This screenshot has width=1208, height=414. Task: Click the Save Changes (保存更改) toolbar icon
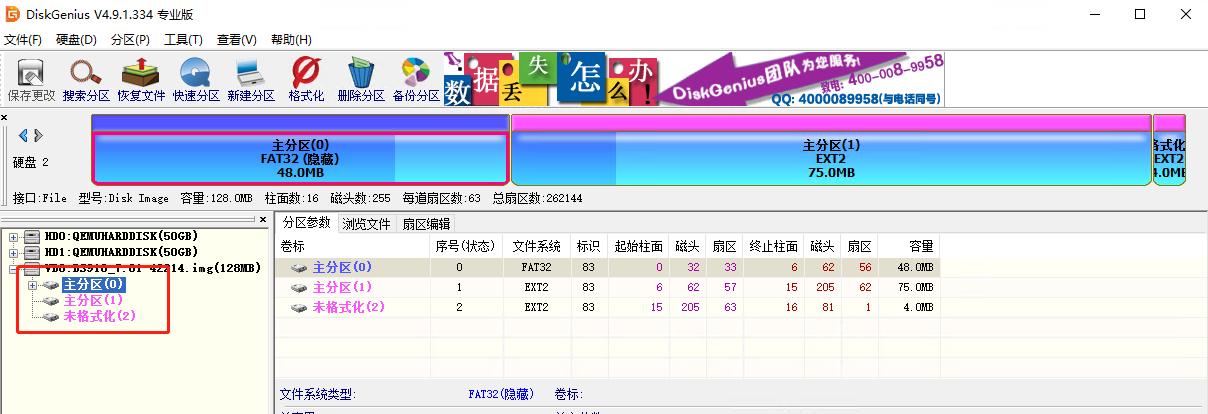(31, 80)
